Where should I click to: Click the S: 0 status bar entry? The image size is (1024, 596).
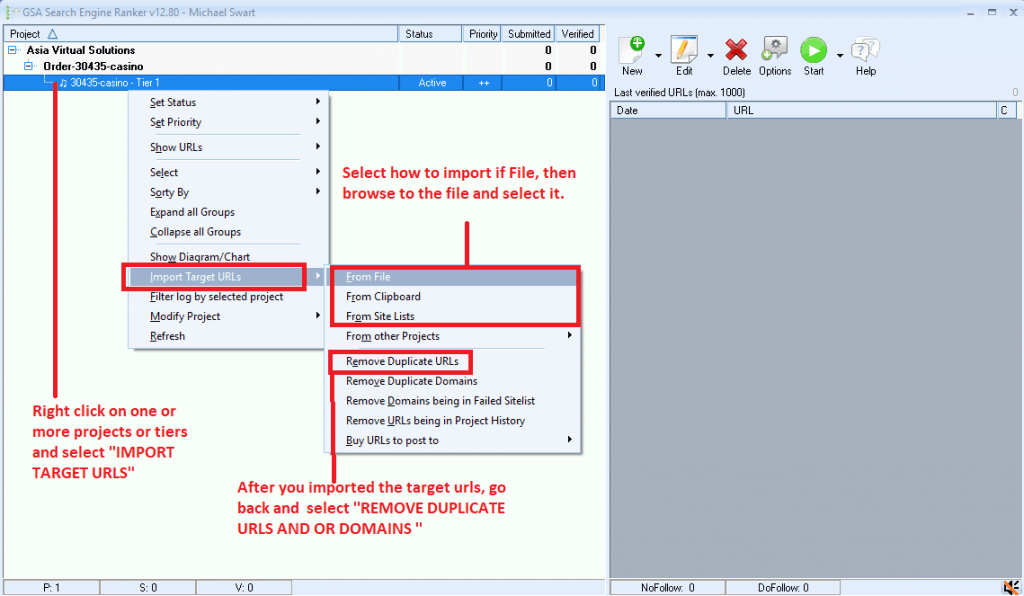point(148,588)
